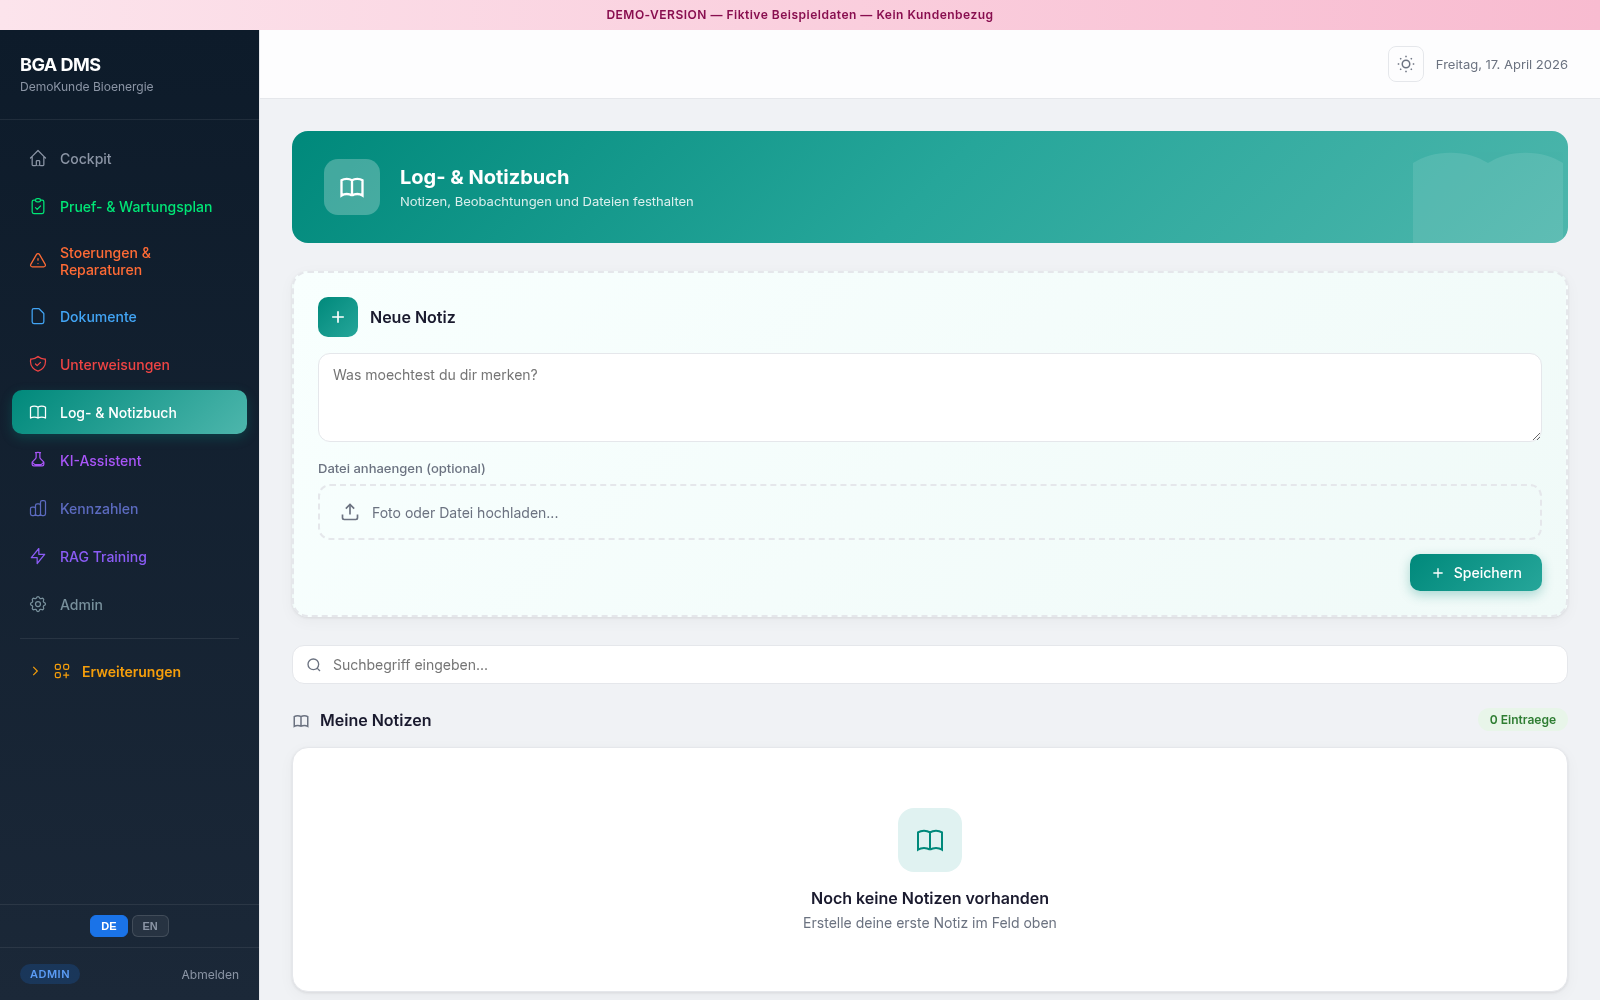Image resolution: width=1600 pixels, height=1000 pixels.
Task: Open the Dokumente menu item
Action: (98, 317)
